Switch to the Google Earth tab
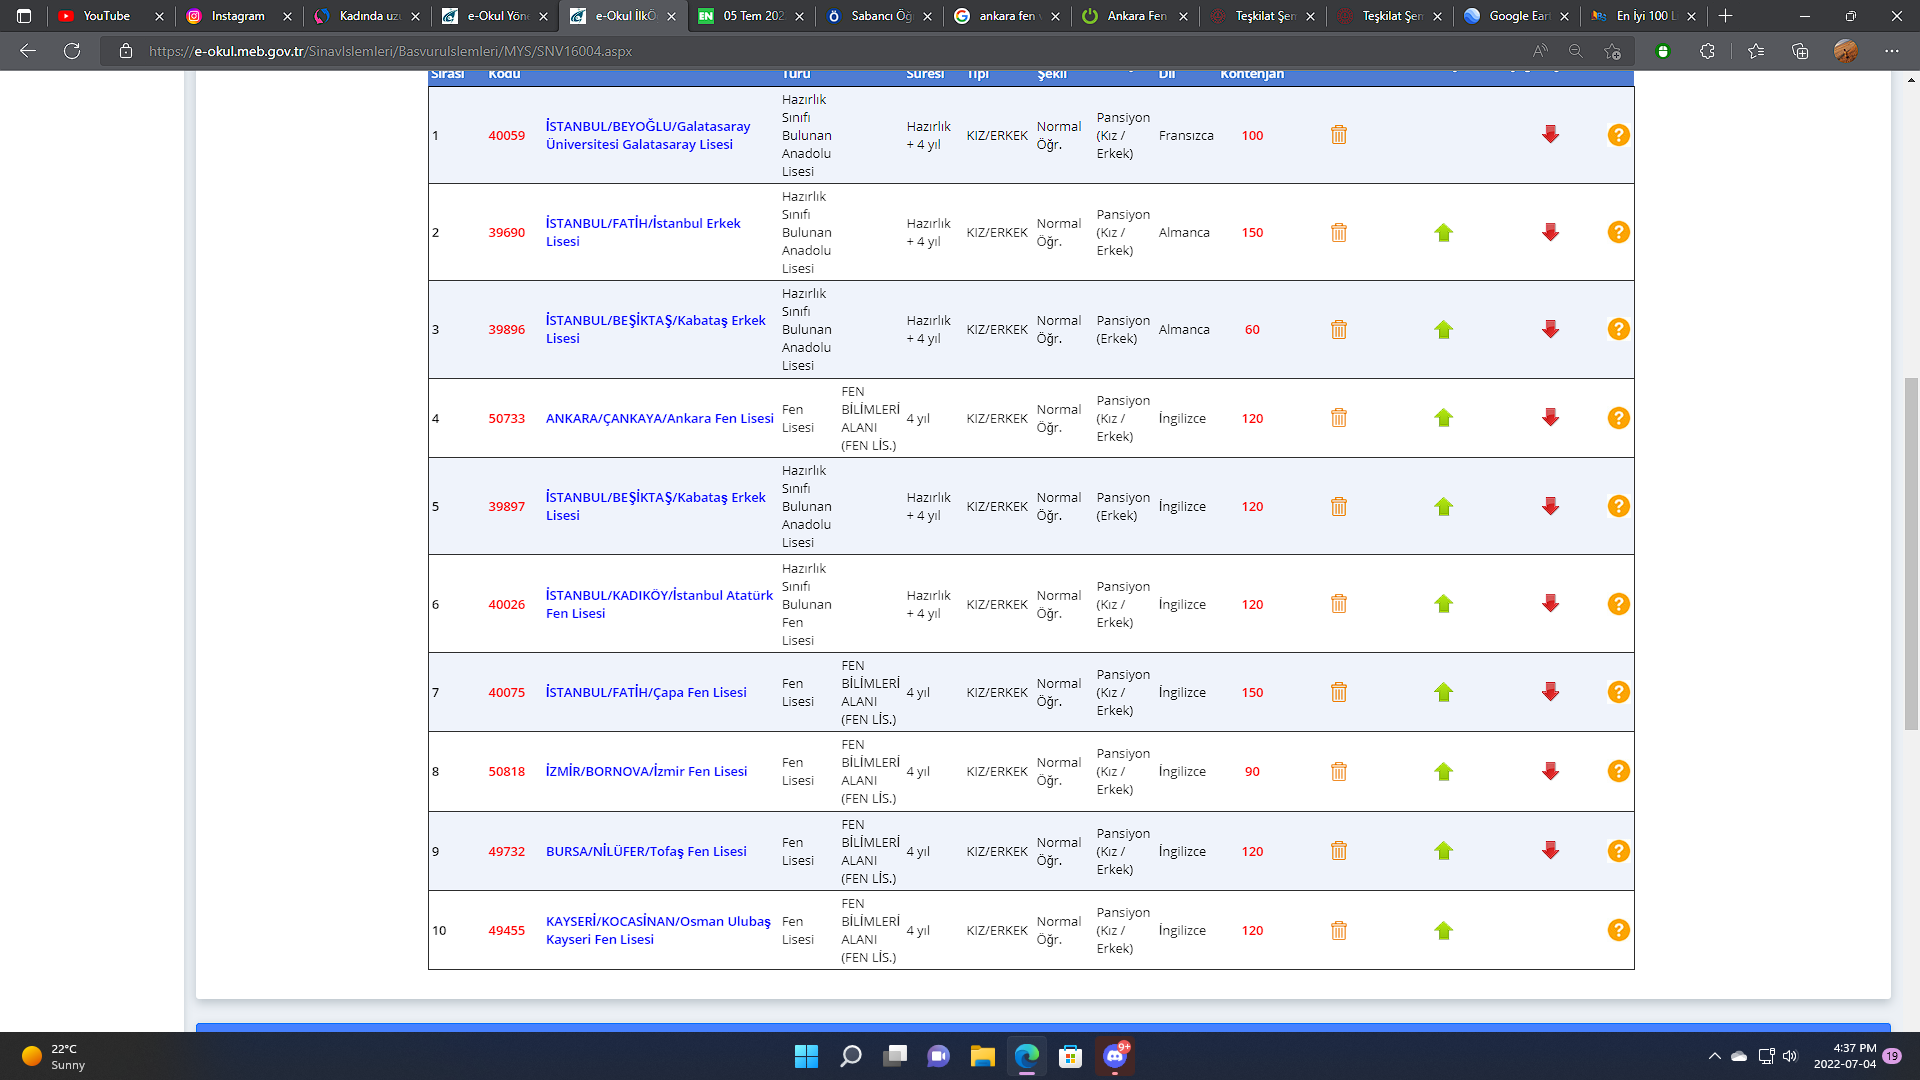This screenshot has width=1920, height=1080. pyautogui.click(x=1517, y=16)
